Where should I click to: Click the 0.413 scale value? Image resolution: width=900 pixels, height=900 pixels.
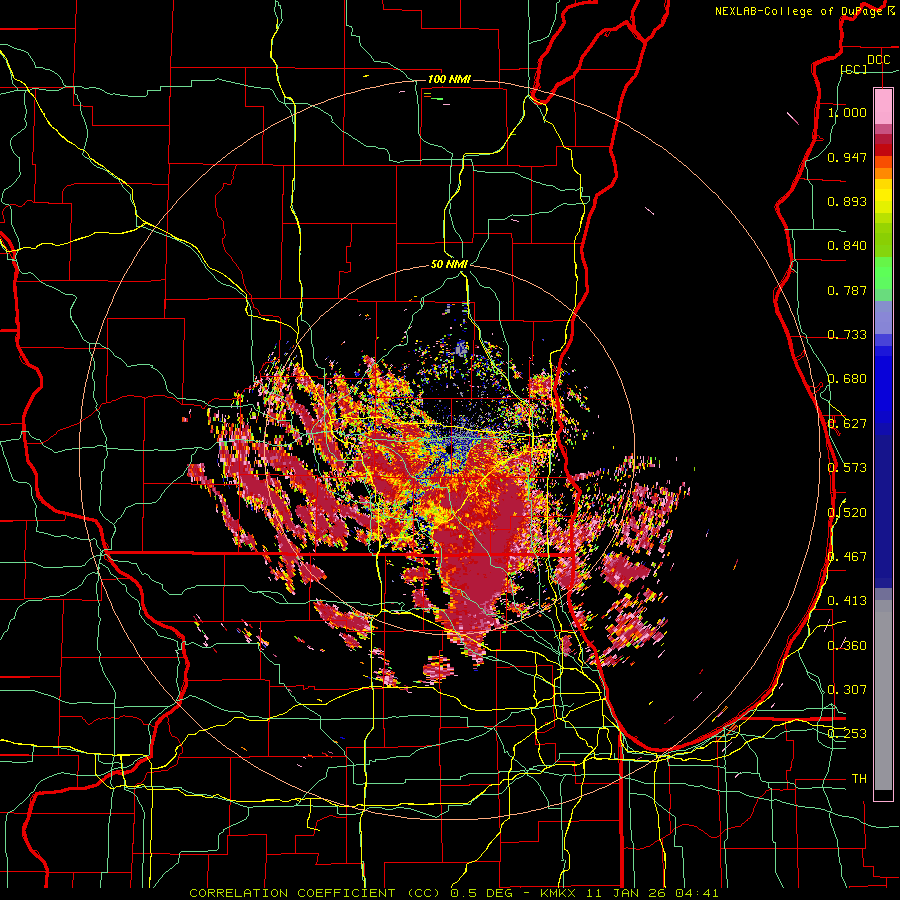pyautogui.click(x=847, y=600)
